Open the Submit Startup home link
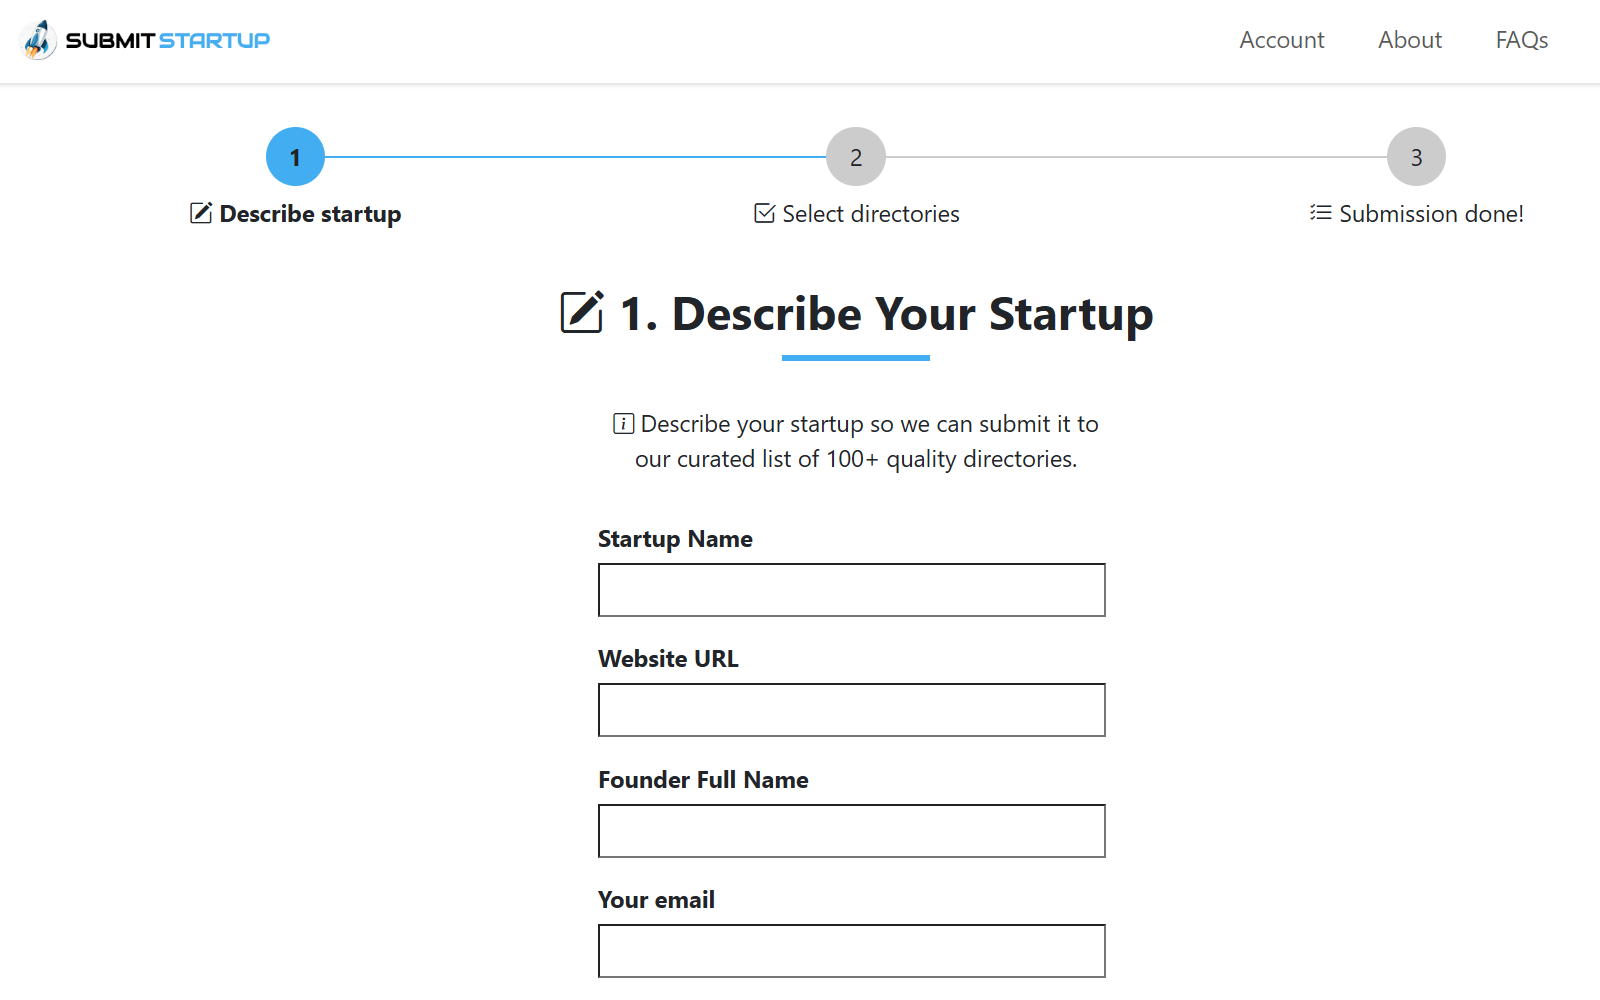 (145, 40)
